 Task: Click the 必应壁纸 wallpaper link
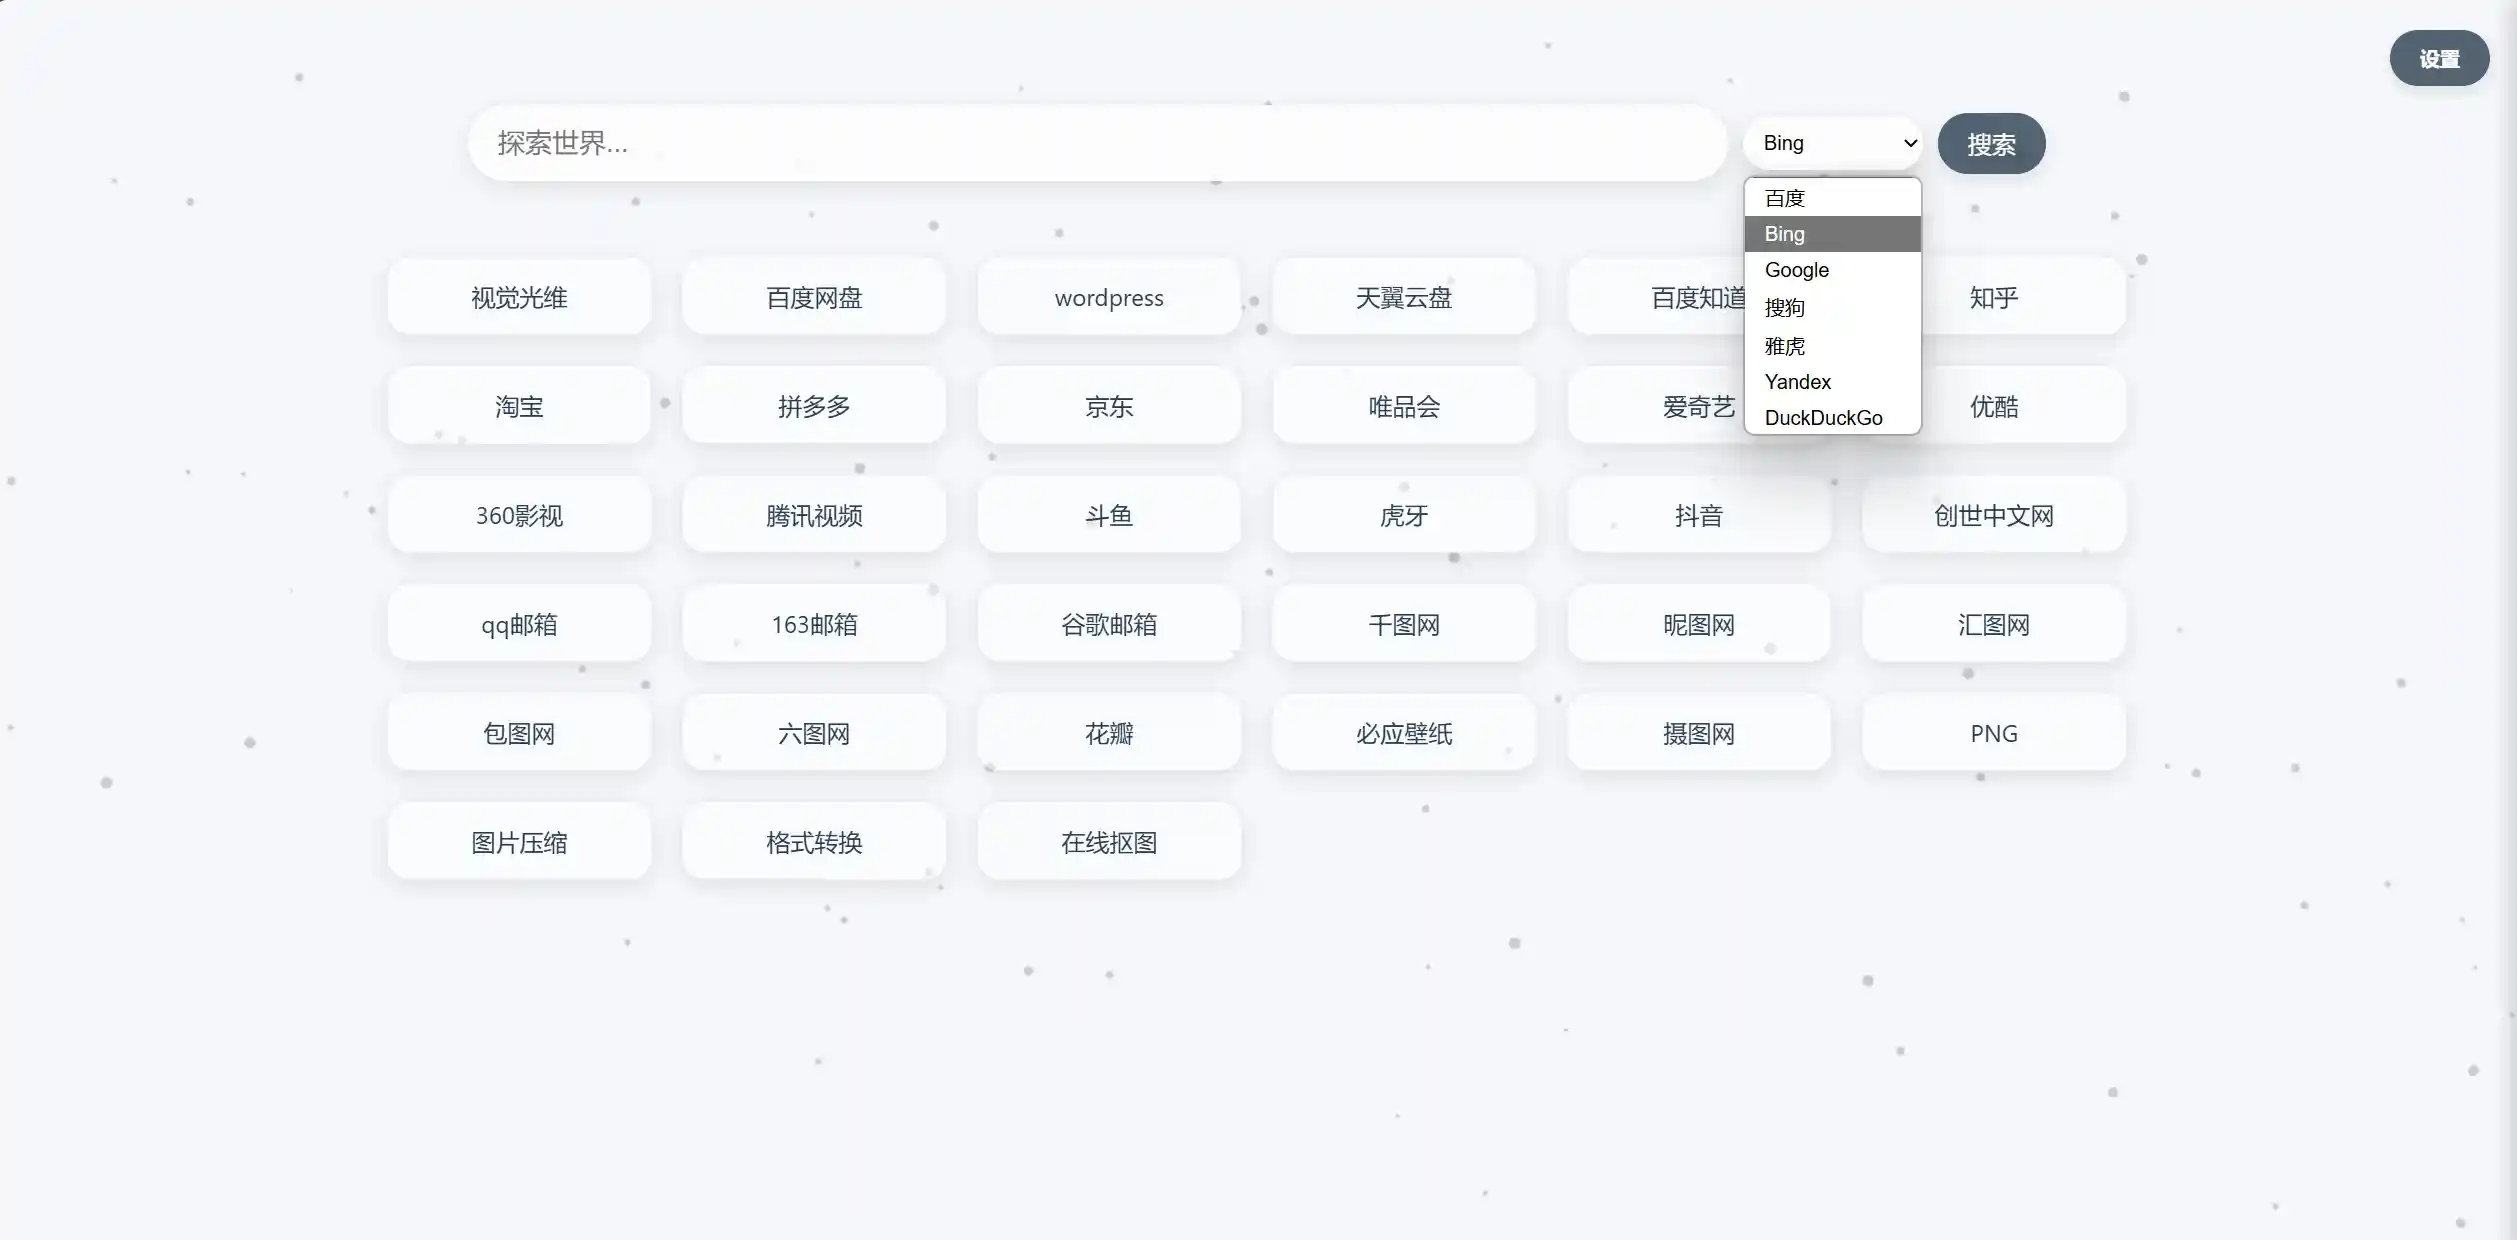point(1404,733)
